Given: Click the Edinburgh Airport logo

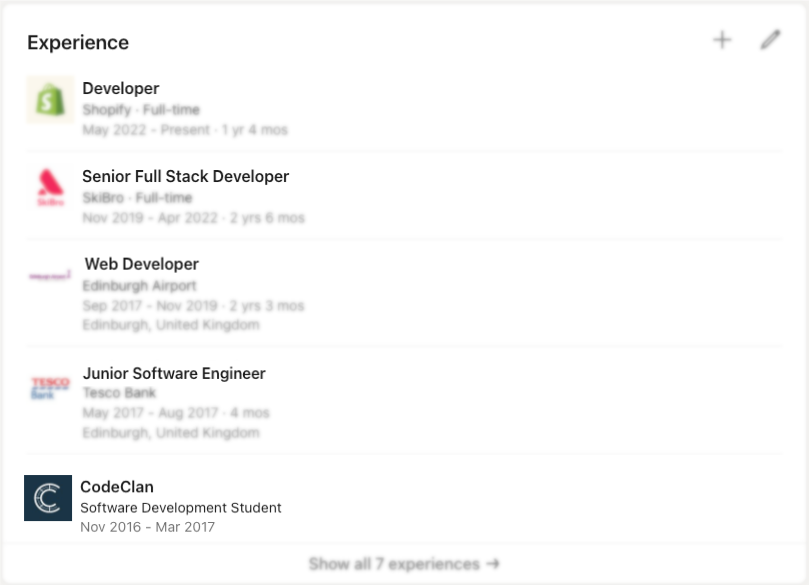Looking at the screenshot, I should coord(50,275).
